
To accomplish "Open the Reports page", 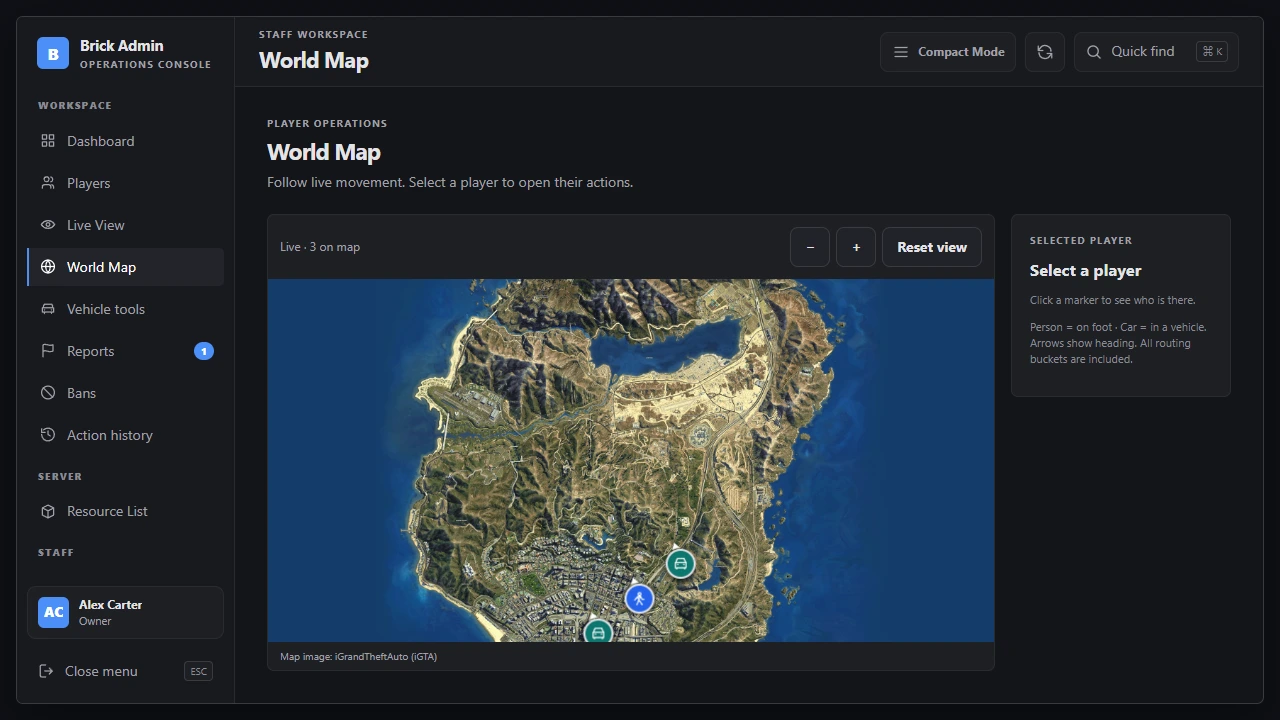I will pyautogui.click(x=126, y=351).
